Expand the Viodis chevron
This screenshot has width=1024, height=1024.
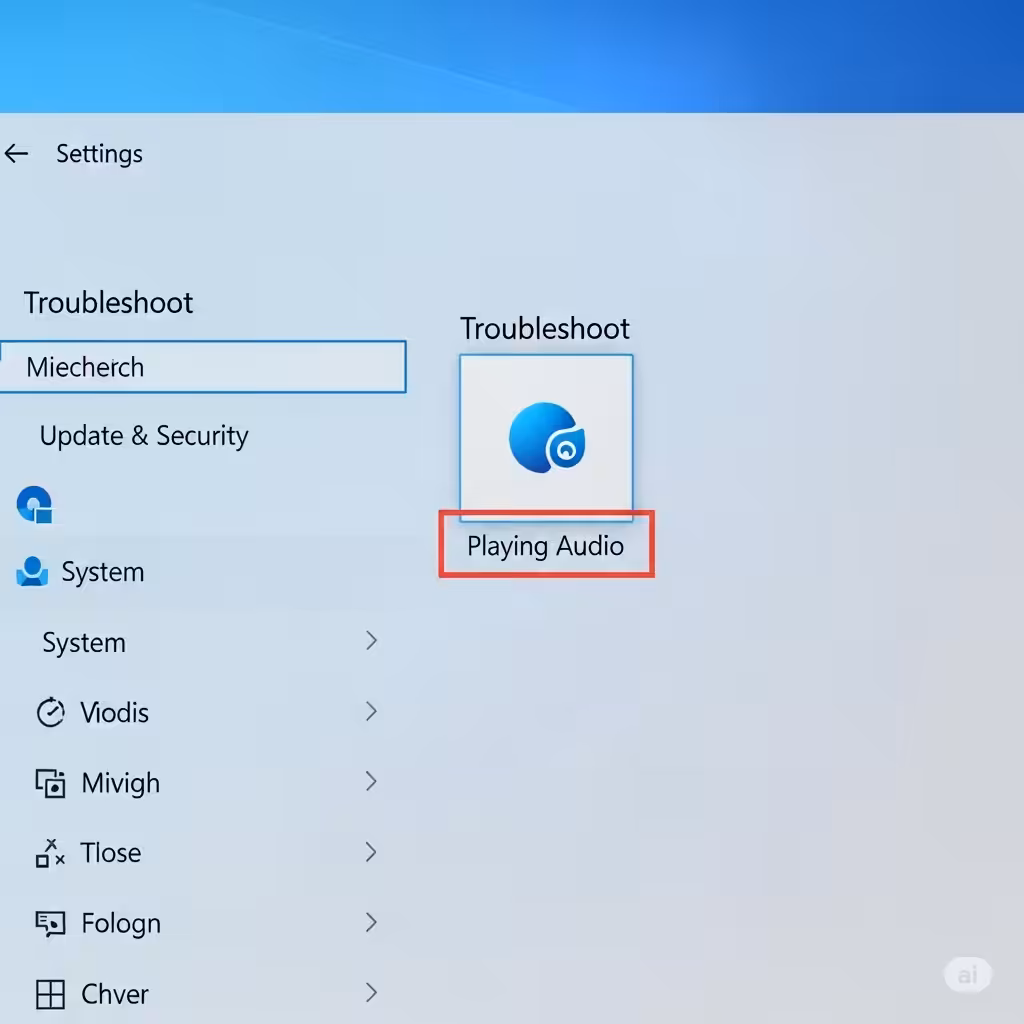click(x=371, y=711)
